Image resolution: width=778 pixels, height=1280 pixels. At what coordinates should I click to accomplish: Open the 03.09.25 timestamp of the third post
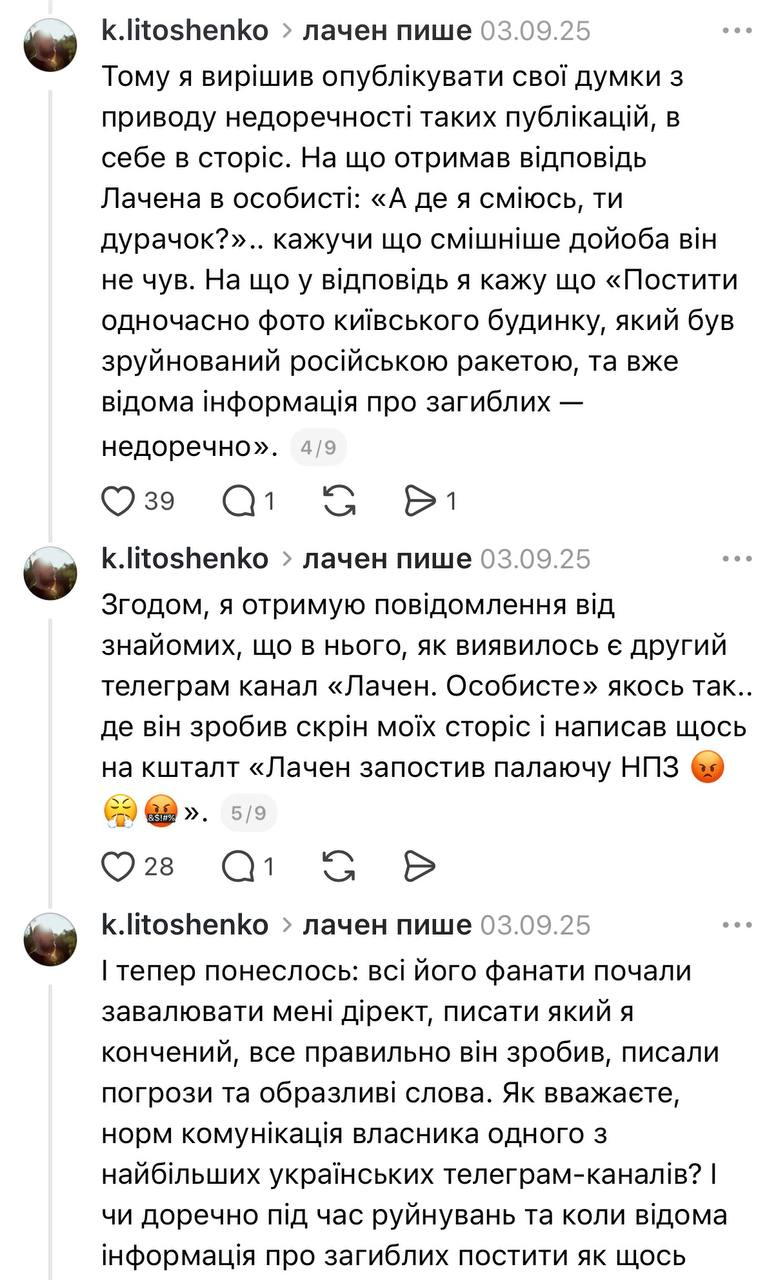click(536, 925)
